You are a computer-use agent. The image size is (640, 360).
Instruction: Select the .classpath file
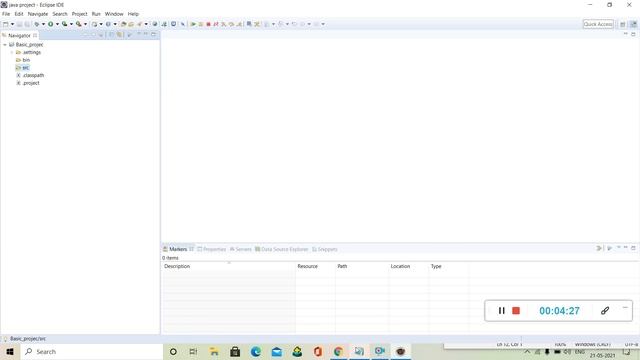(30, 76)
